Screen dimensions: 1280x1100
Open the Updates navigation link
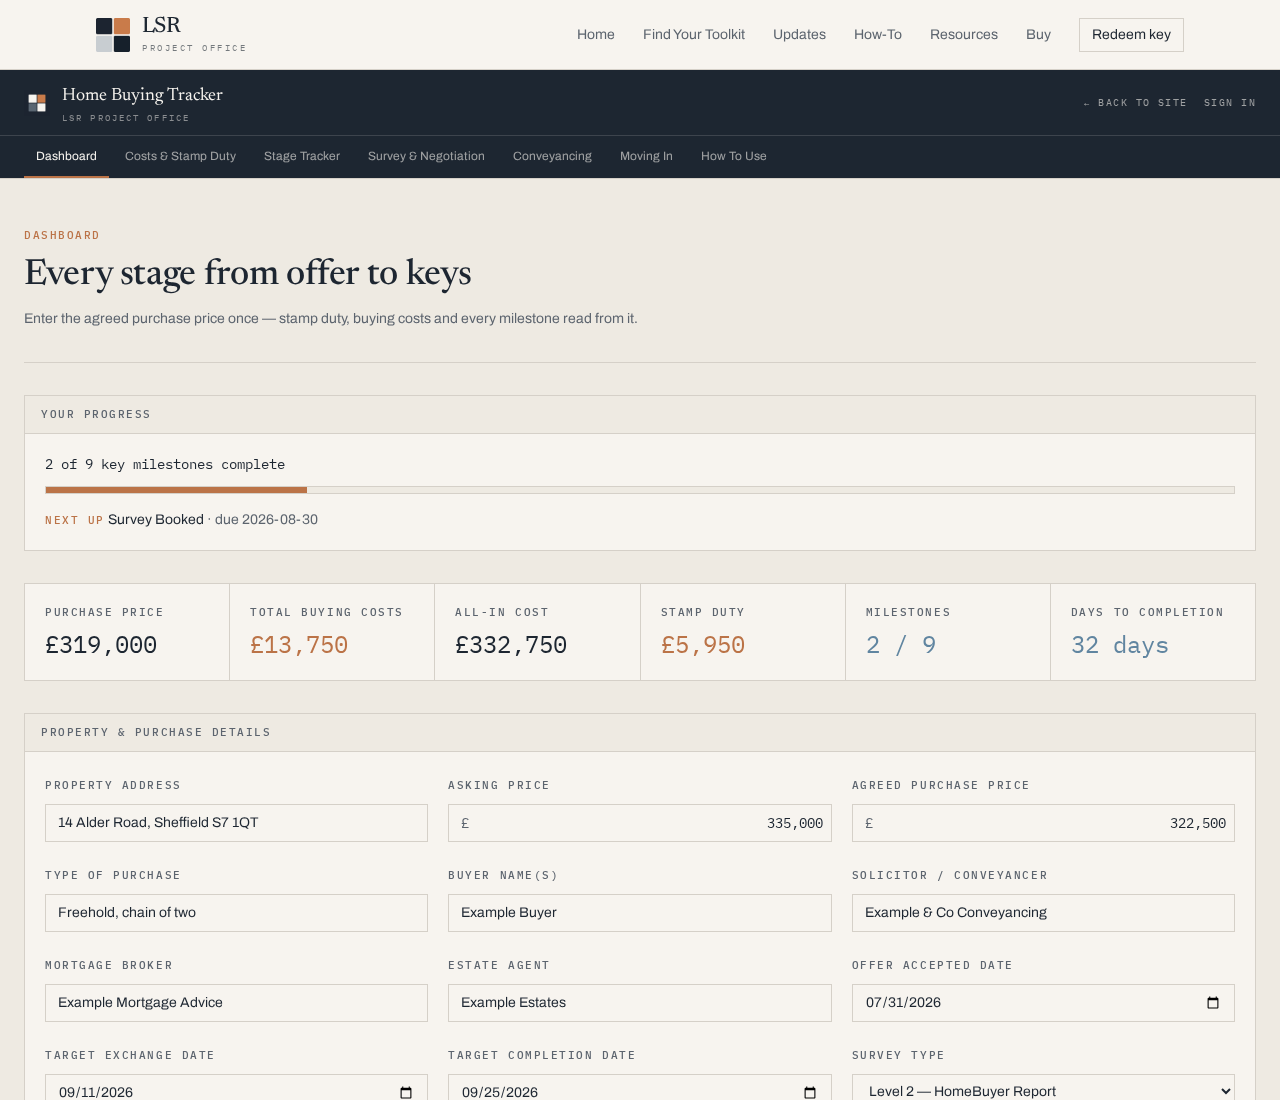799,35
